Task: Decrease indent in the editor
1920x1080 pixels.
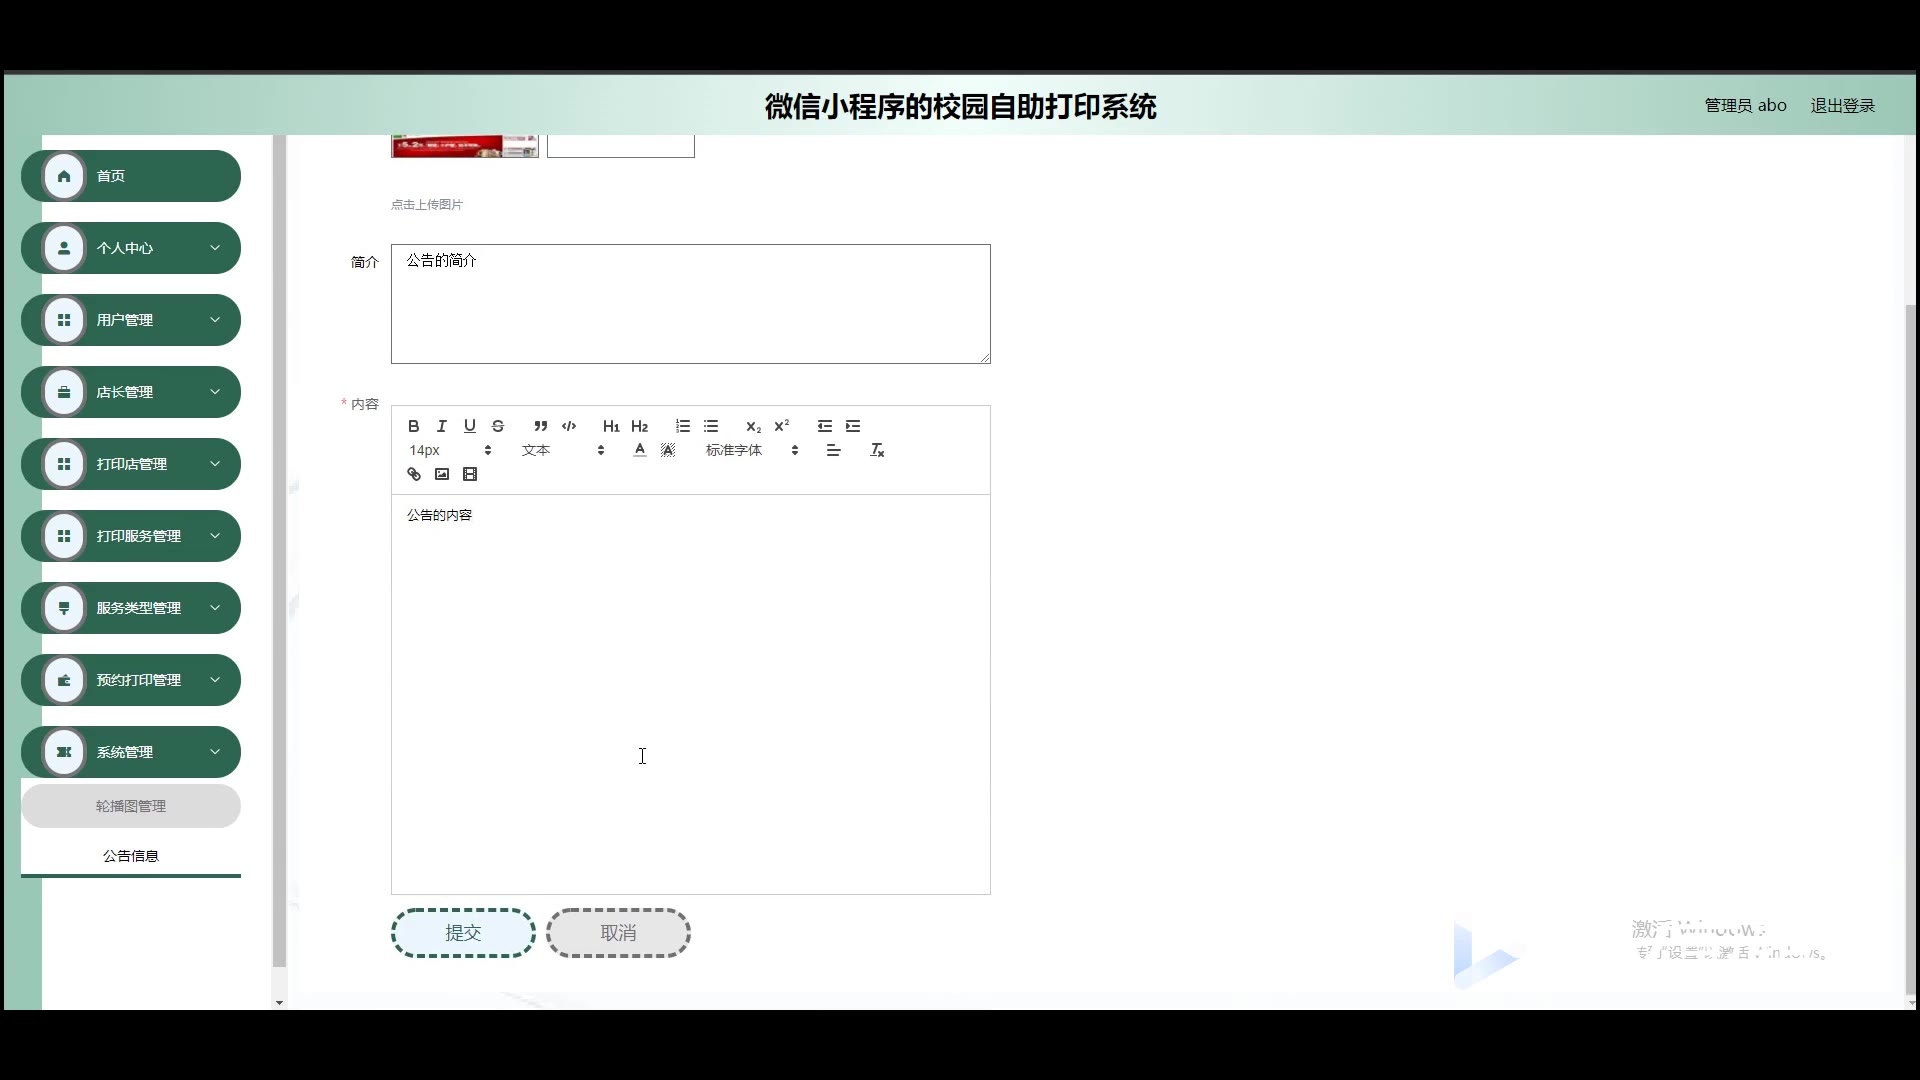Action: 825,426
